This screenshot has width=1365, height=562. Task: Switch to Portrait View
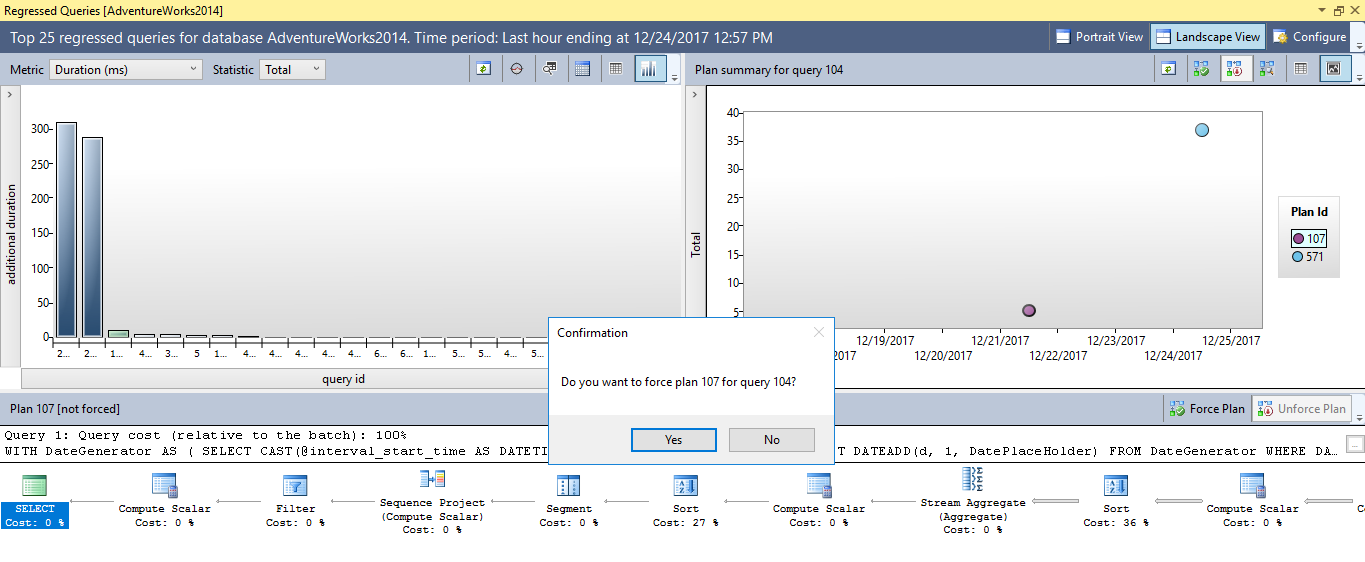tap(1098, 37)
